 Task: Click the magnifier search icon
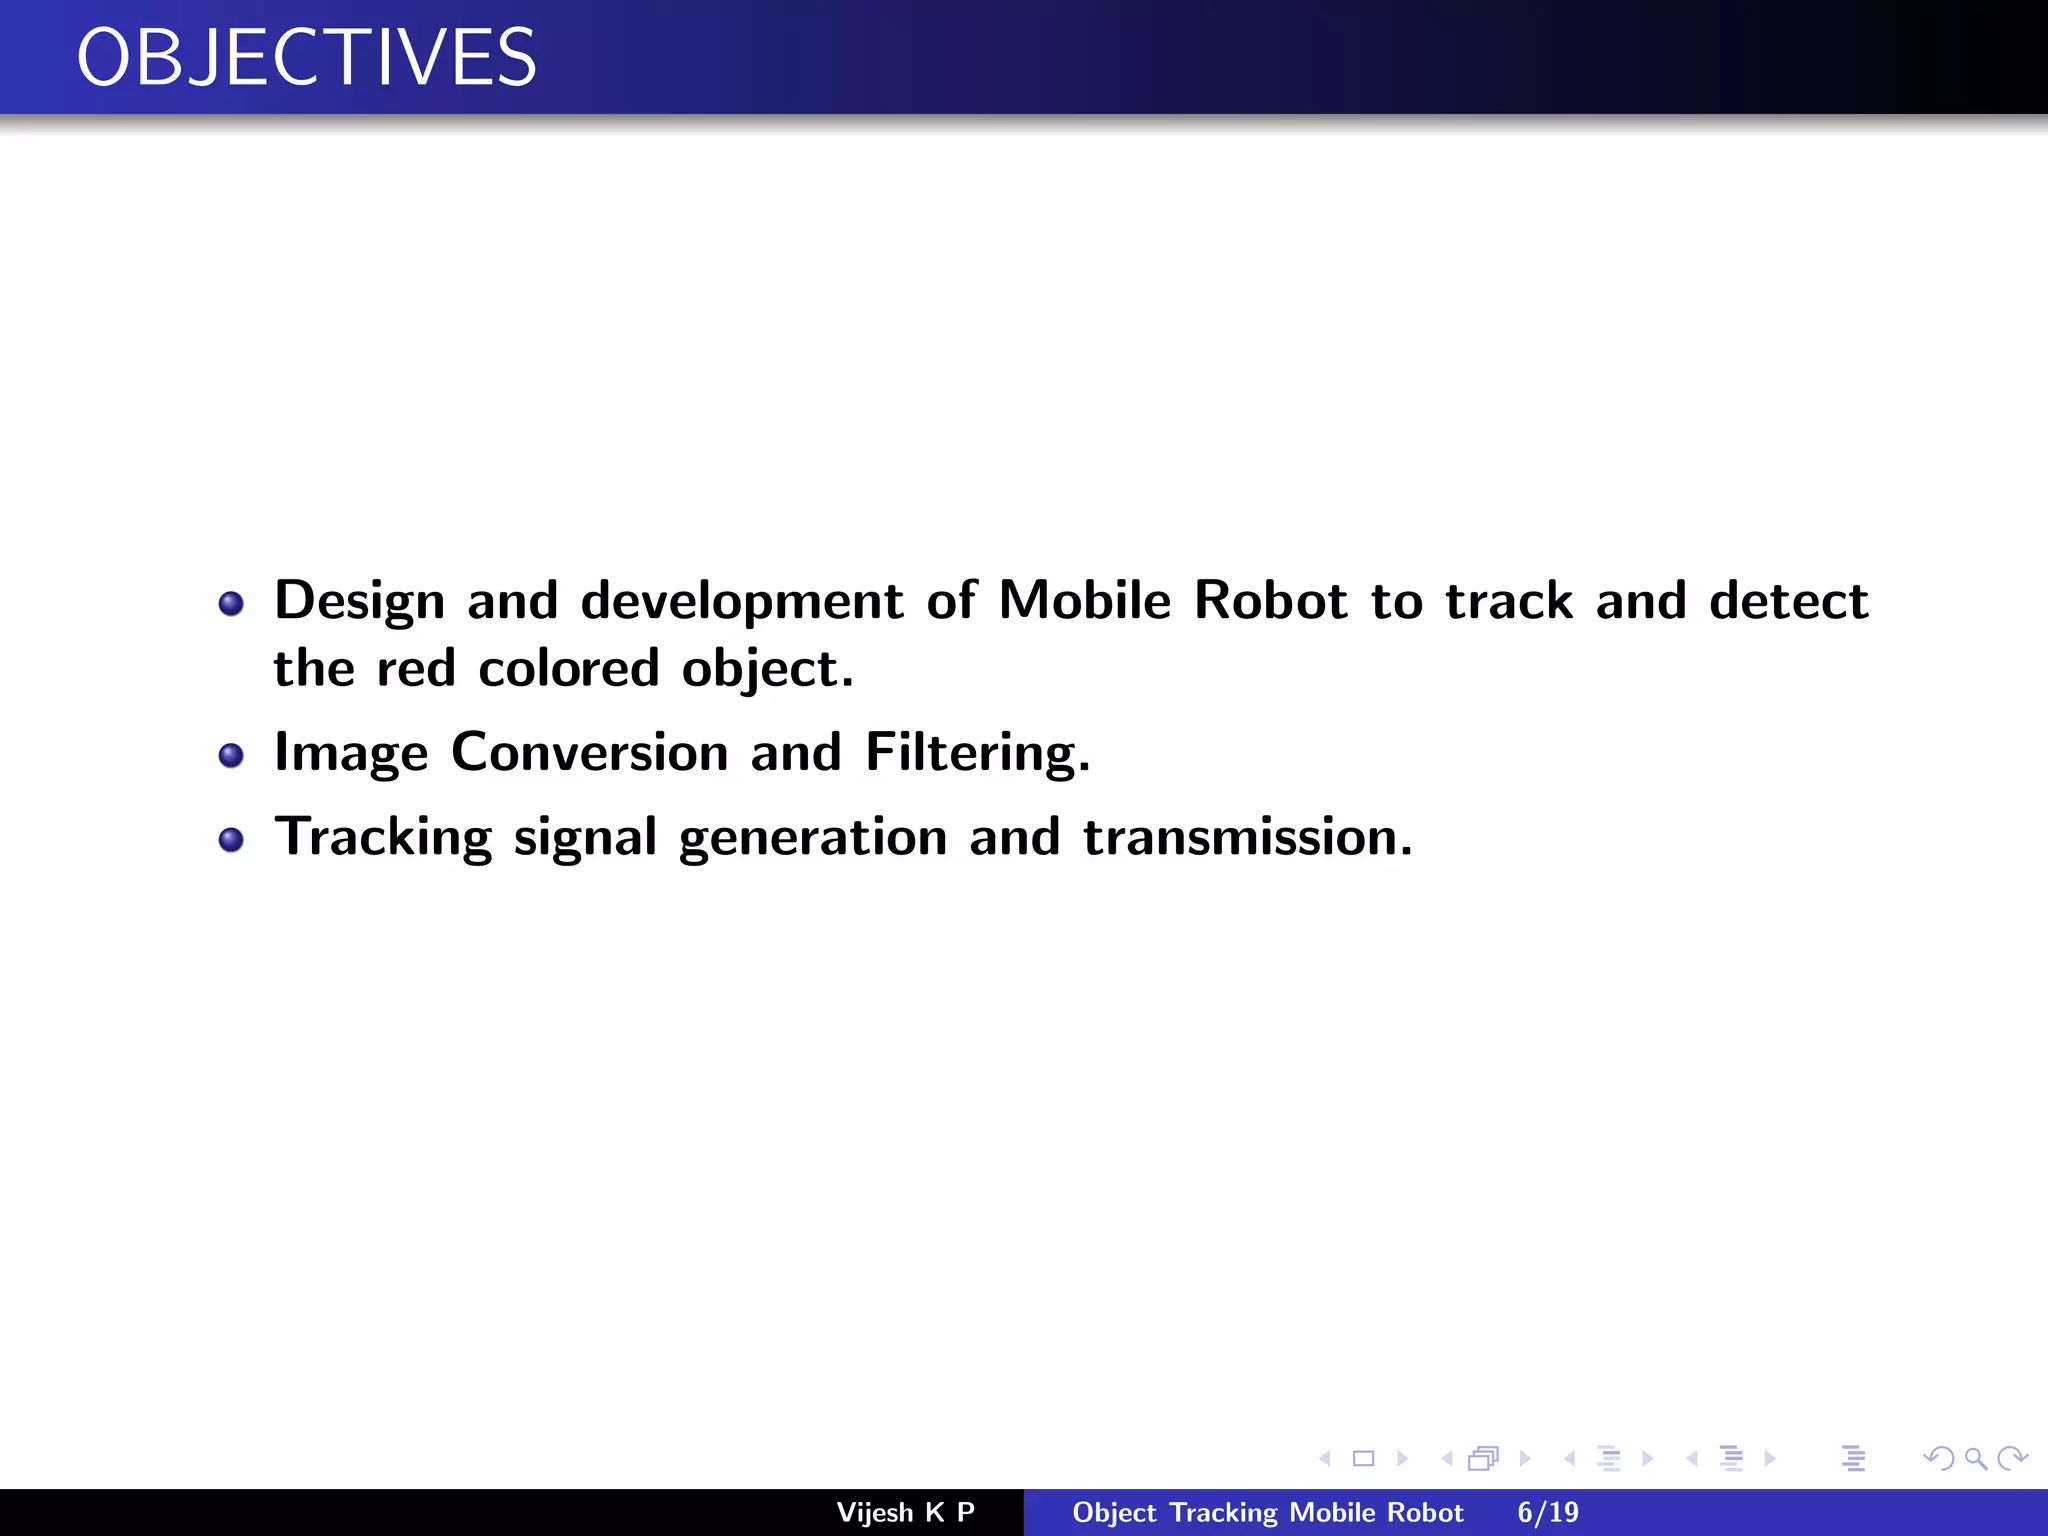point(1976,1459)
